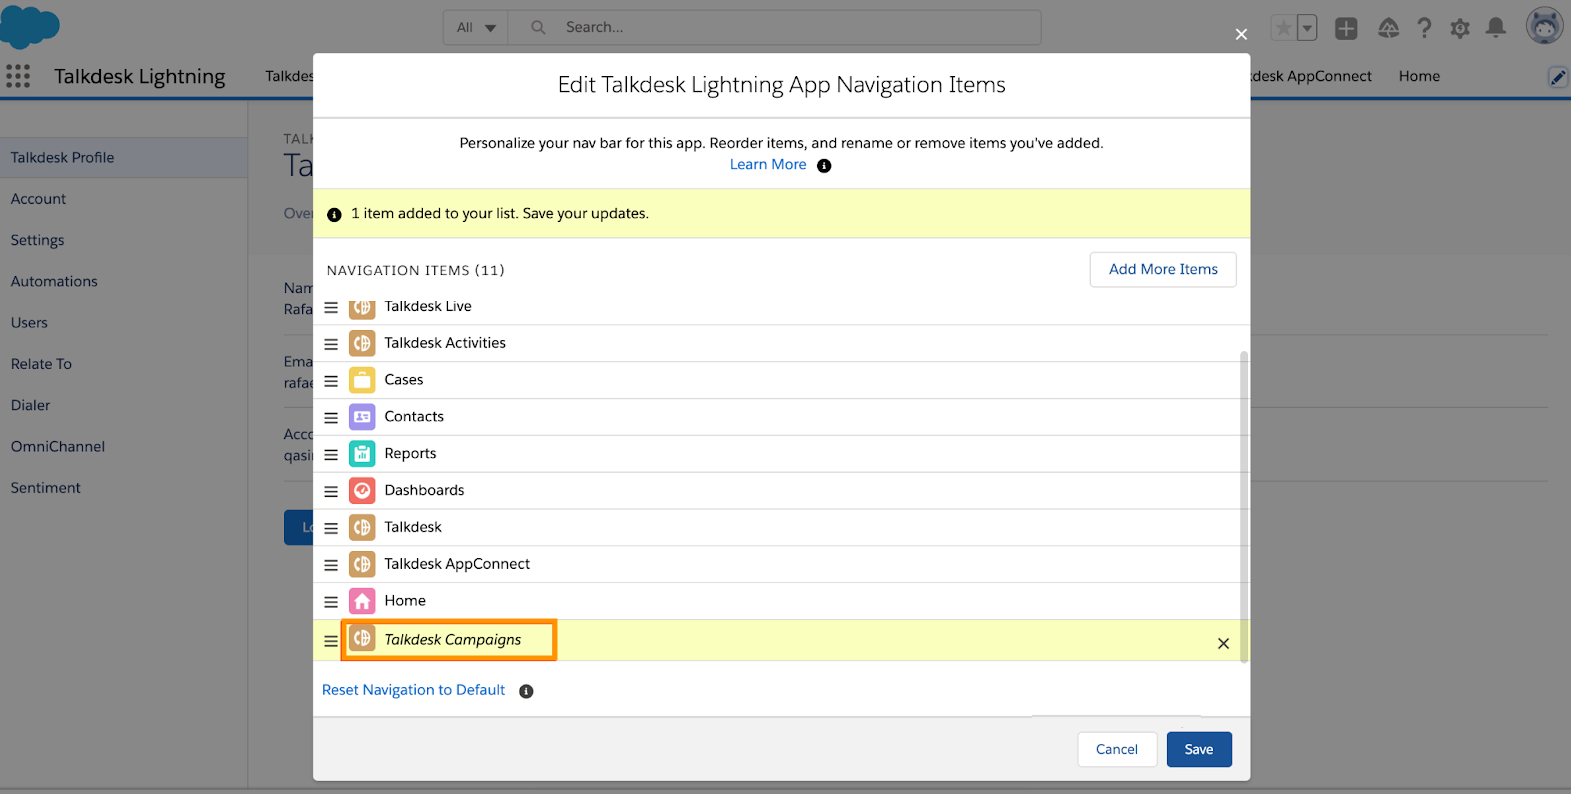
Task: Open the Talkdesk Profile sidebar item
Action: (x=124, y=158)
